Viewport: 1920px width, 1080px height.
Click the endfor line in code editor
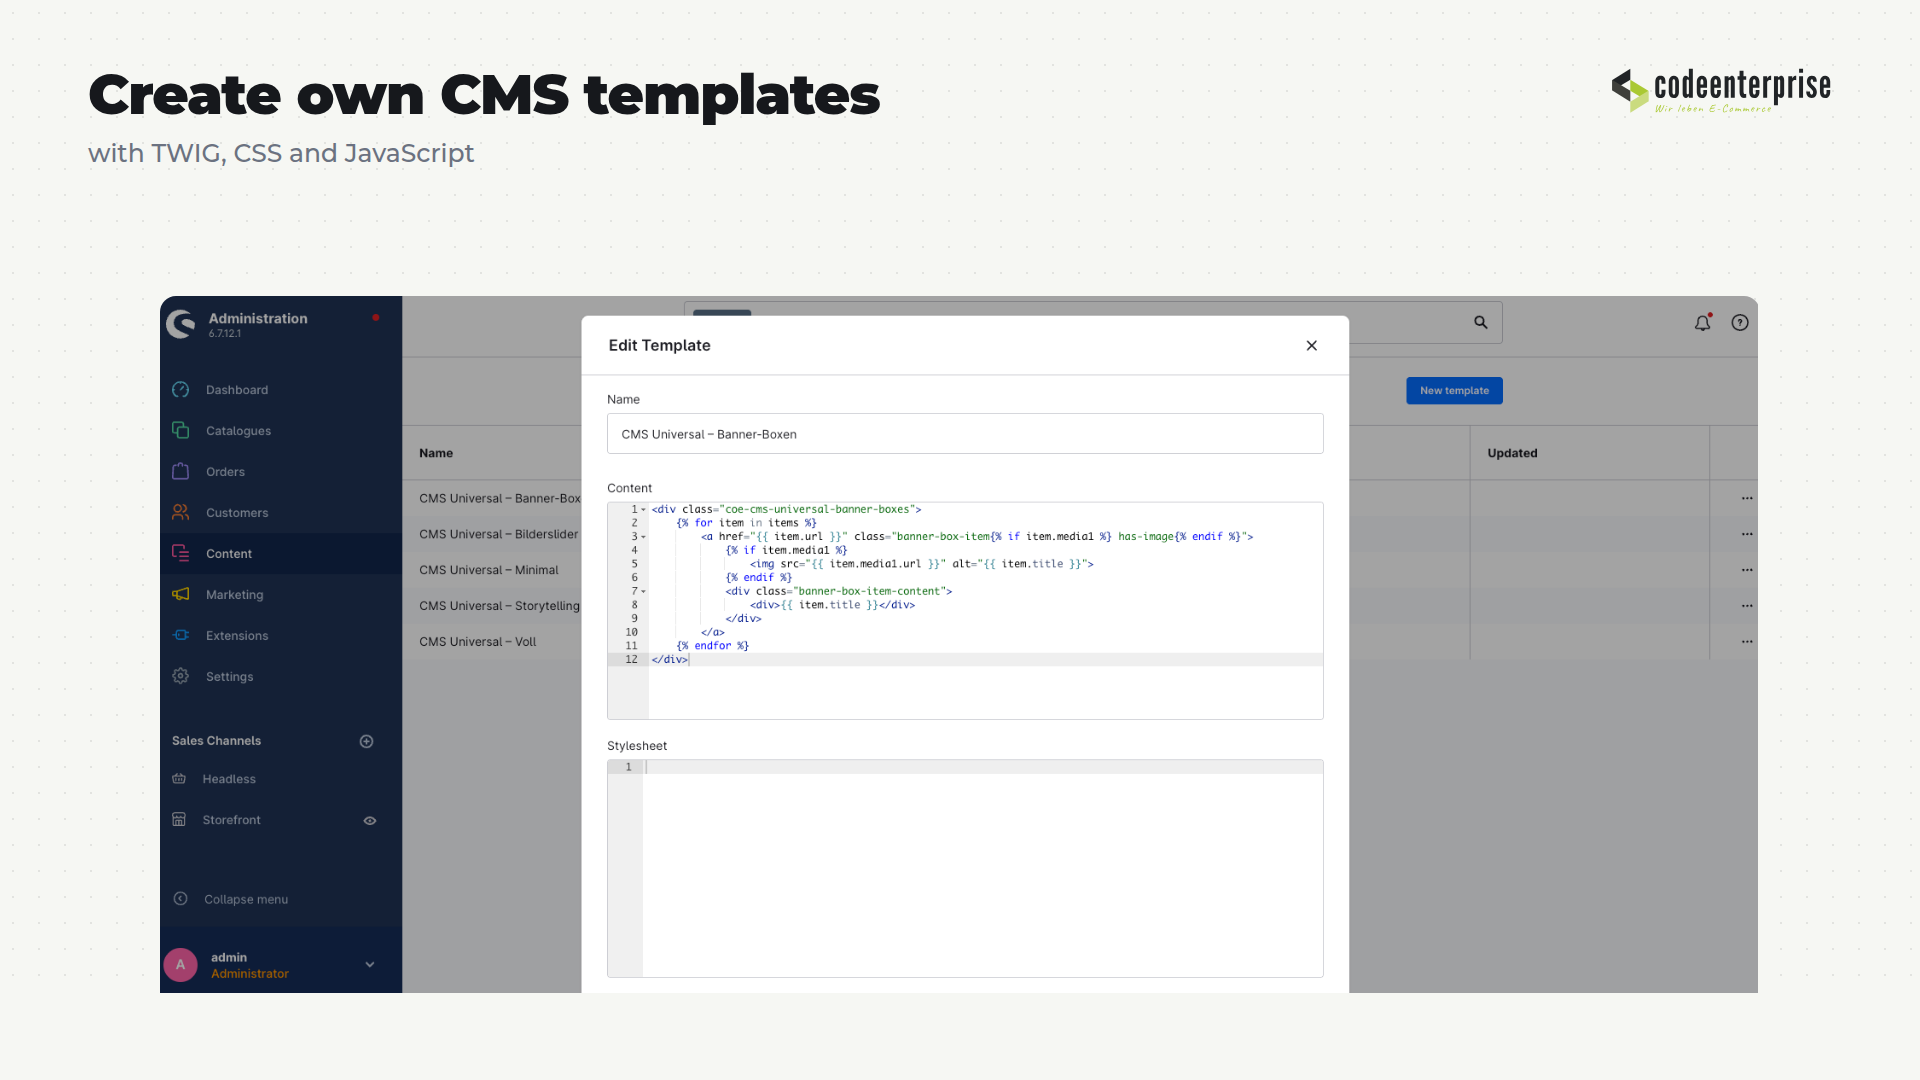click(712, 646)
